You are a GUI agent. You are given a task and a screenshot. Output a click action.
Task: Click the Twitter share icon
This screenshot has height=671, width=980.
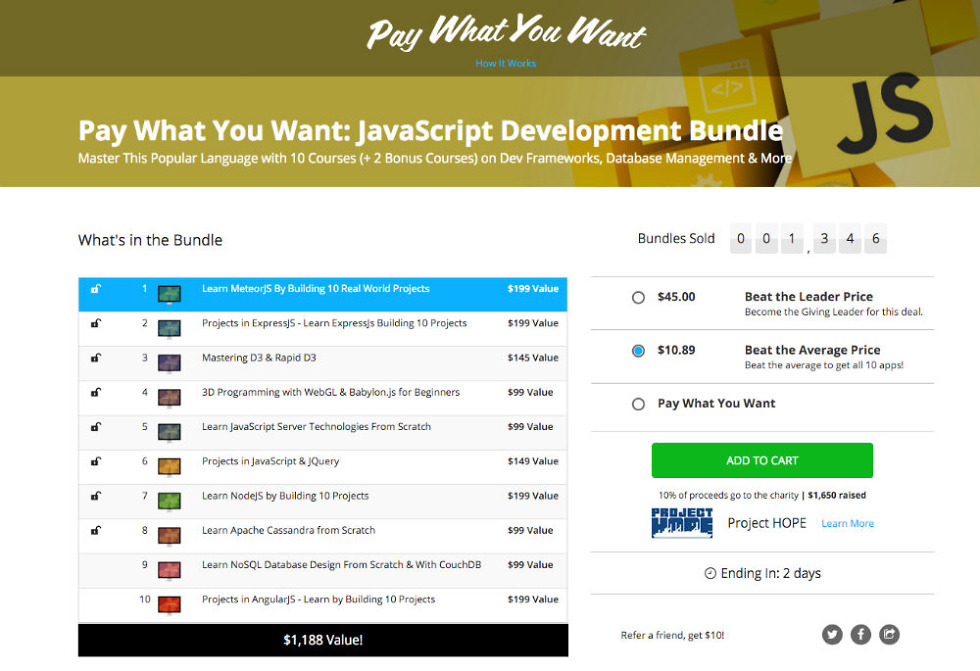[x=832, y=634]
